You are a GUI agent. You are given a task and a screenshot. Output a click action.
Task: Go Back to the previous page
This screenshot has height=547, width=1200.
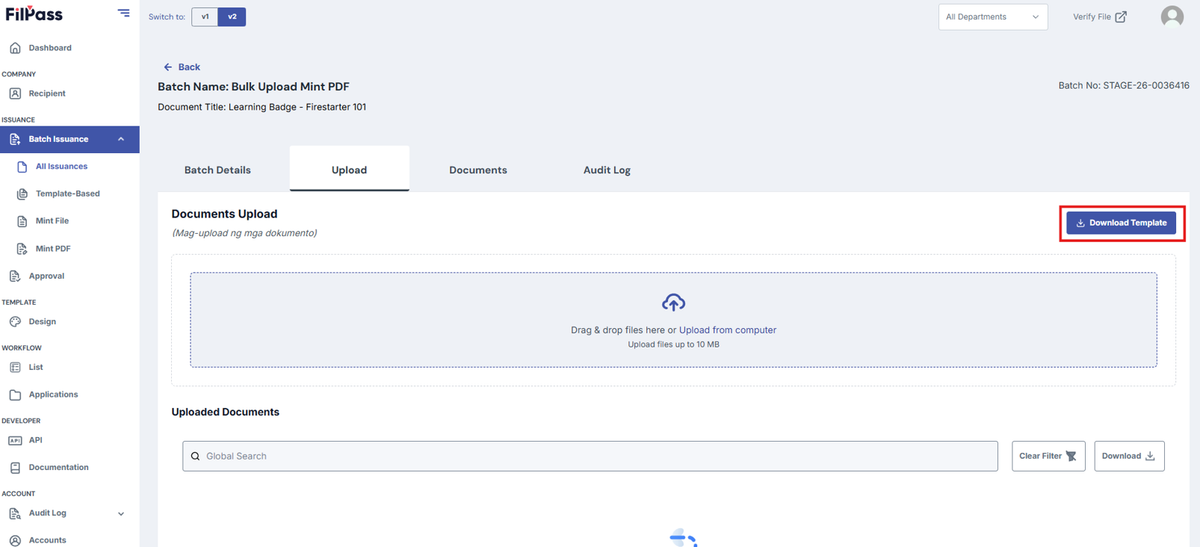[x=182, y=67]
